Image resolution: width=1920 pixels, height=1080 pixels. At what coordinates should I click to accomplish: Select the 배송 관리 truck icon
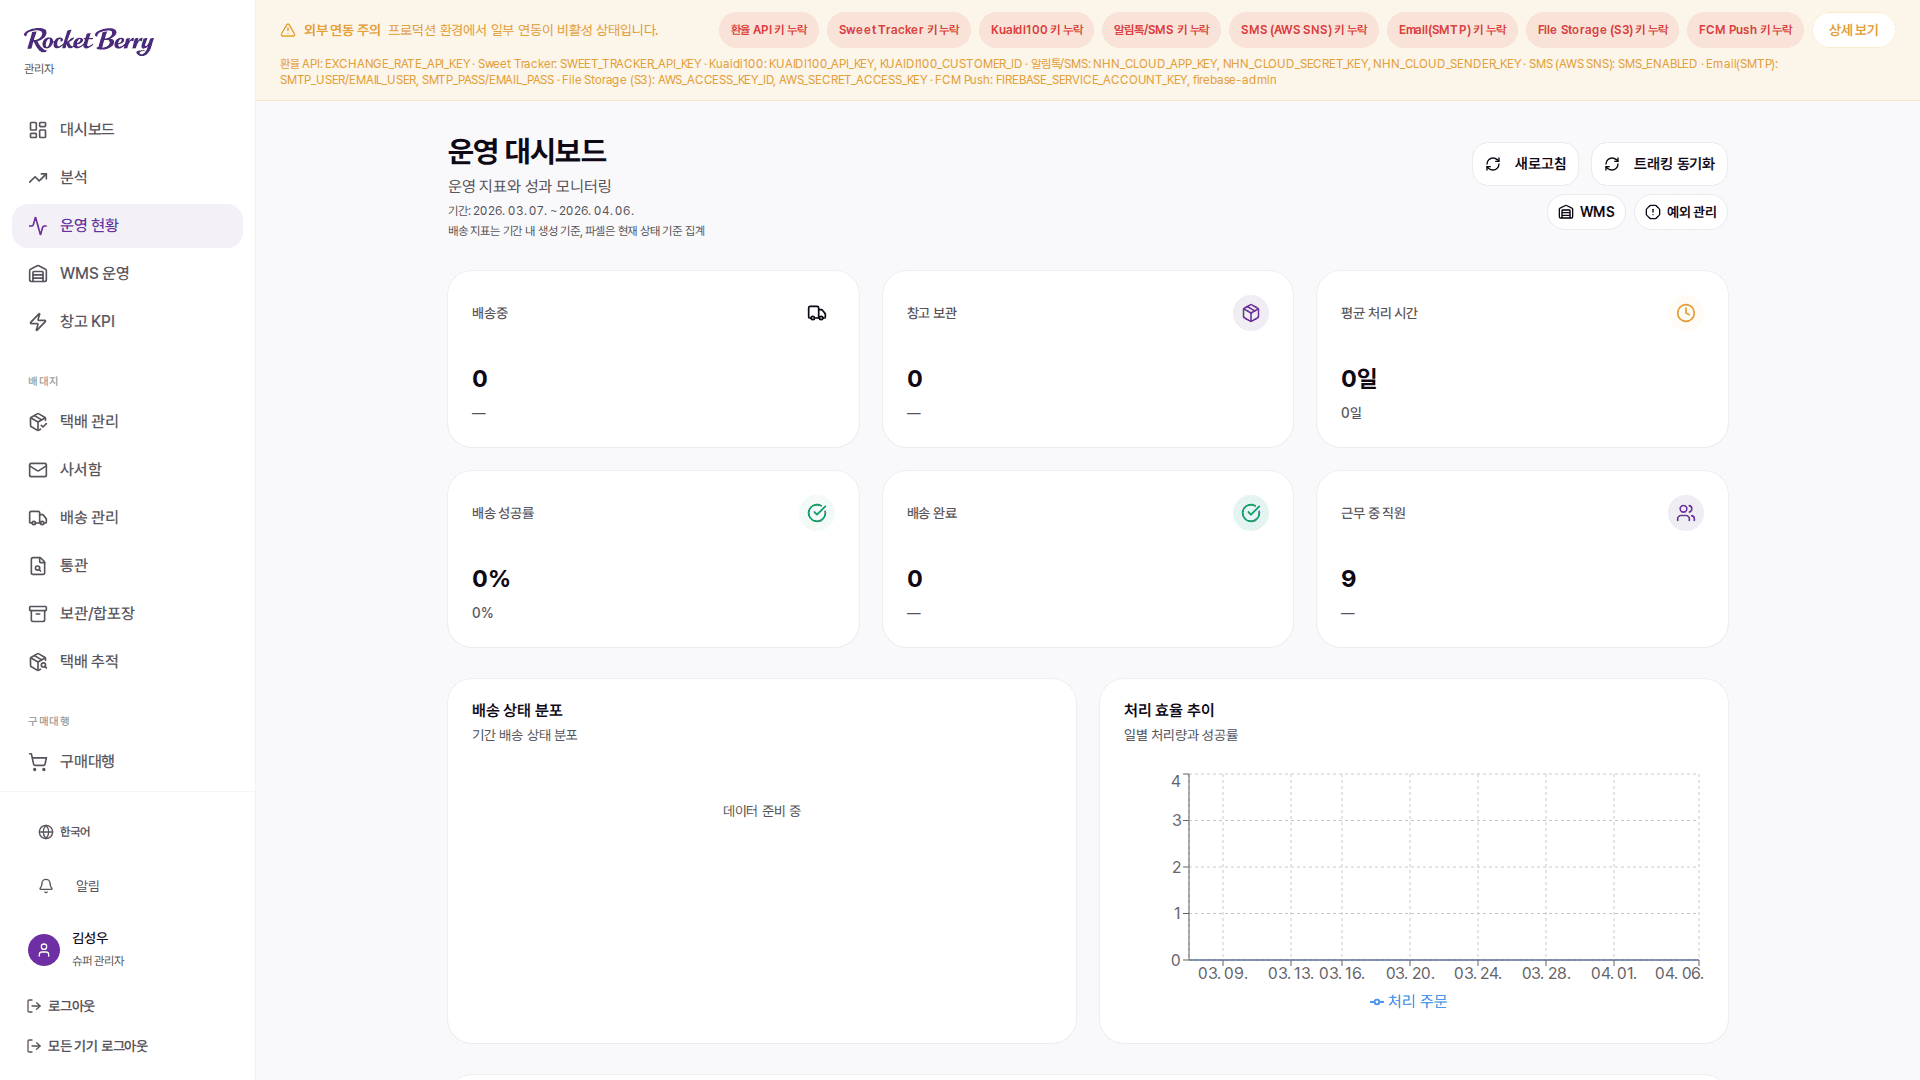point(38,517)
